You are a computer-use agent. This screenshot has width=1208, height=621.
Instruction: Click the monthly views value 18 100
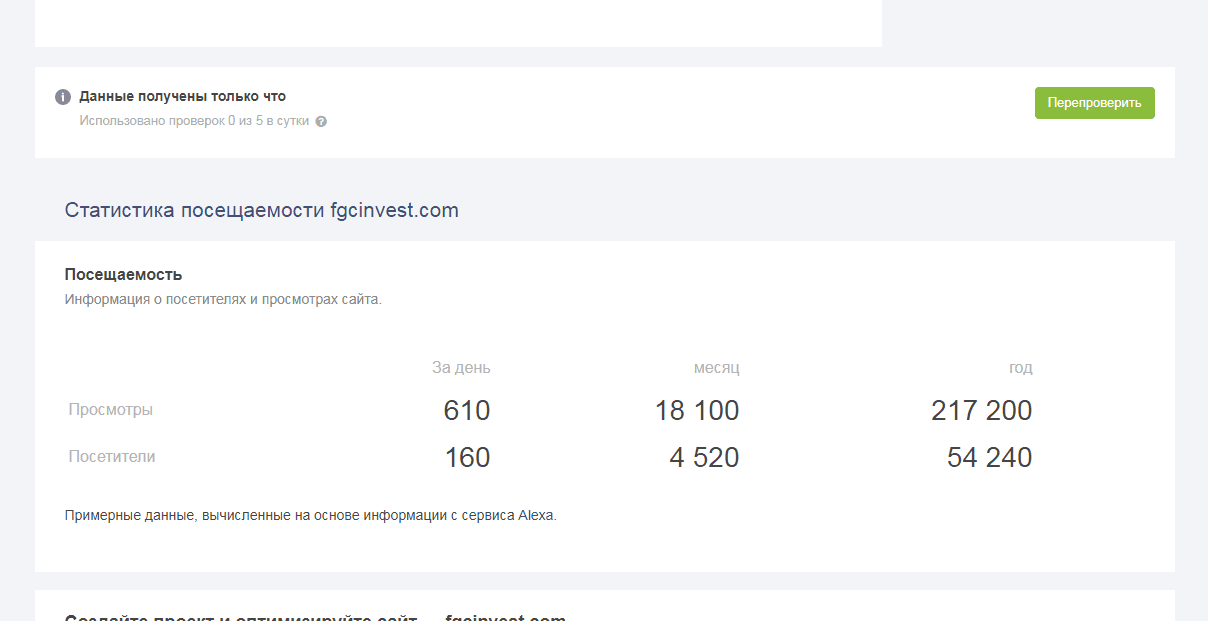(697, 411)
